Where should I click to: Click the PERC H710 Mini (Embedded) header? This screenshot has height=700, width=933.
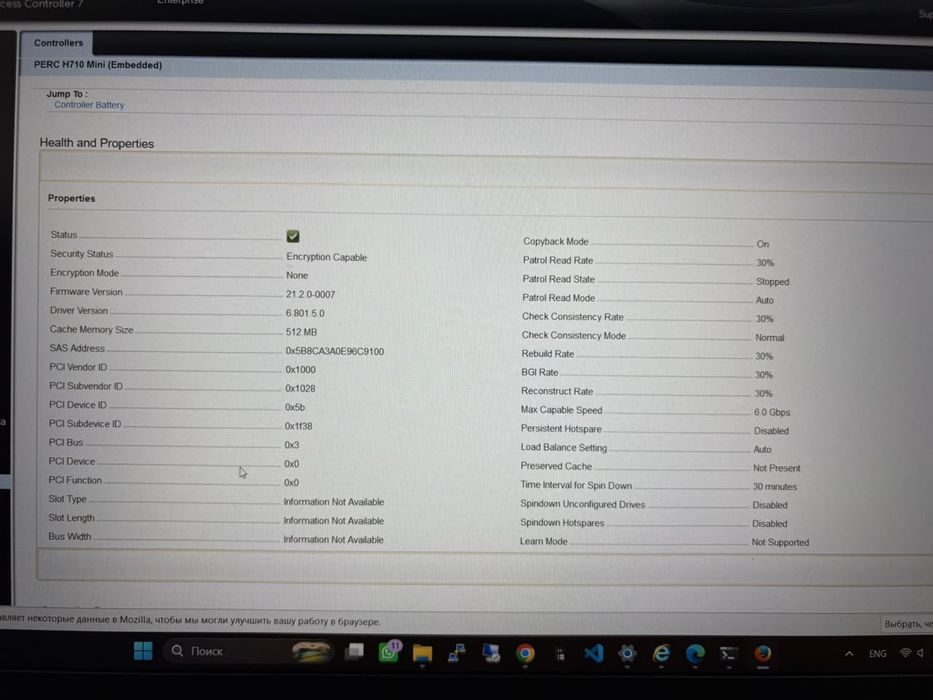tap(98, 65)
